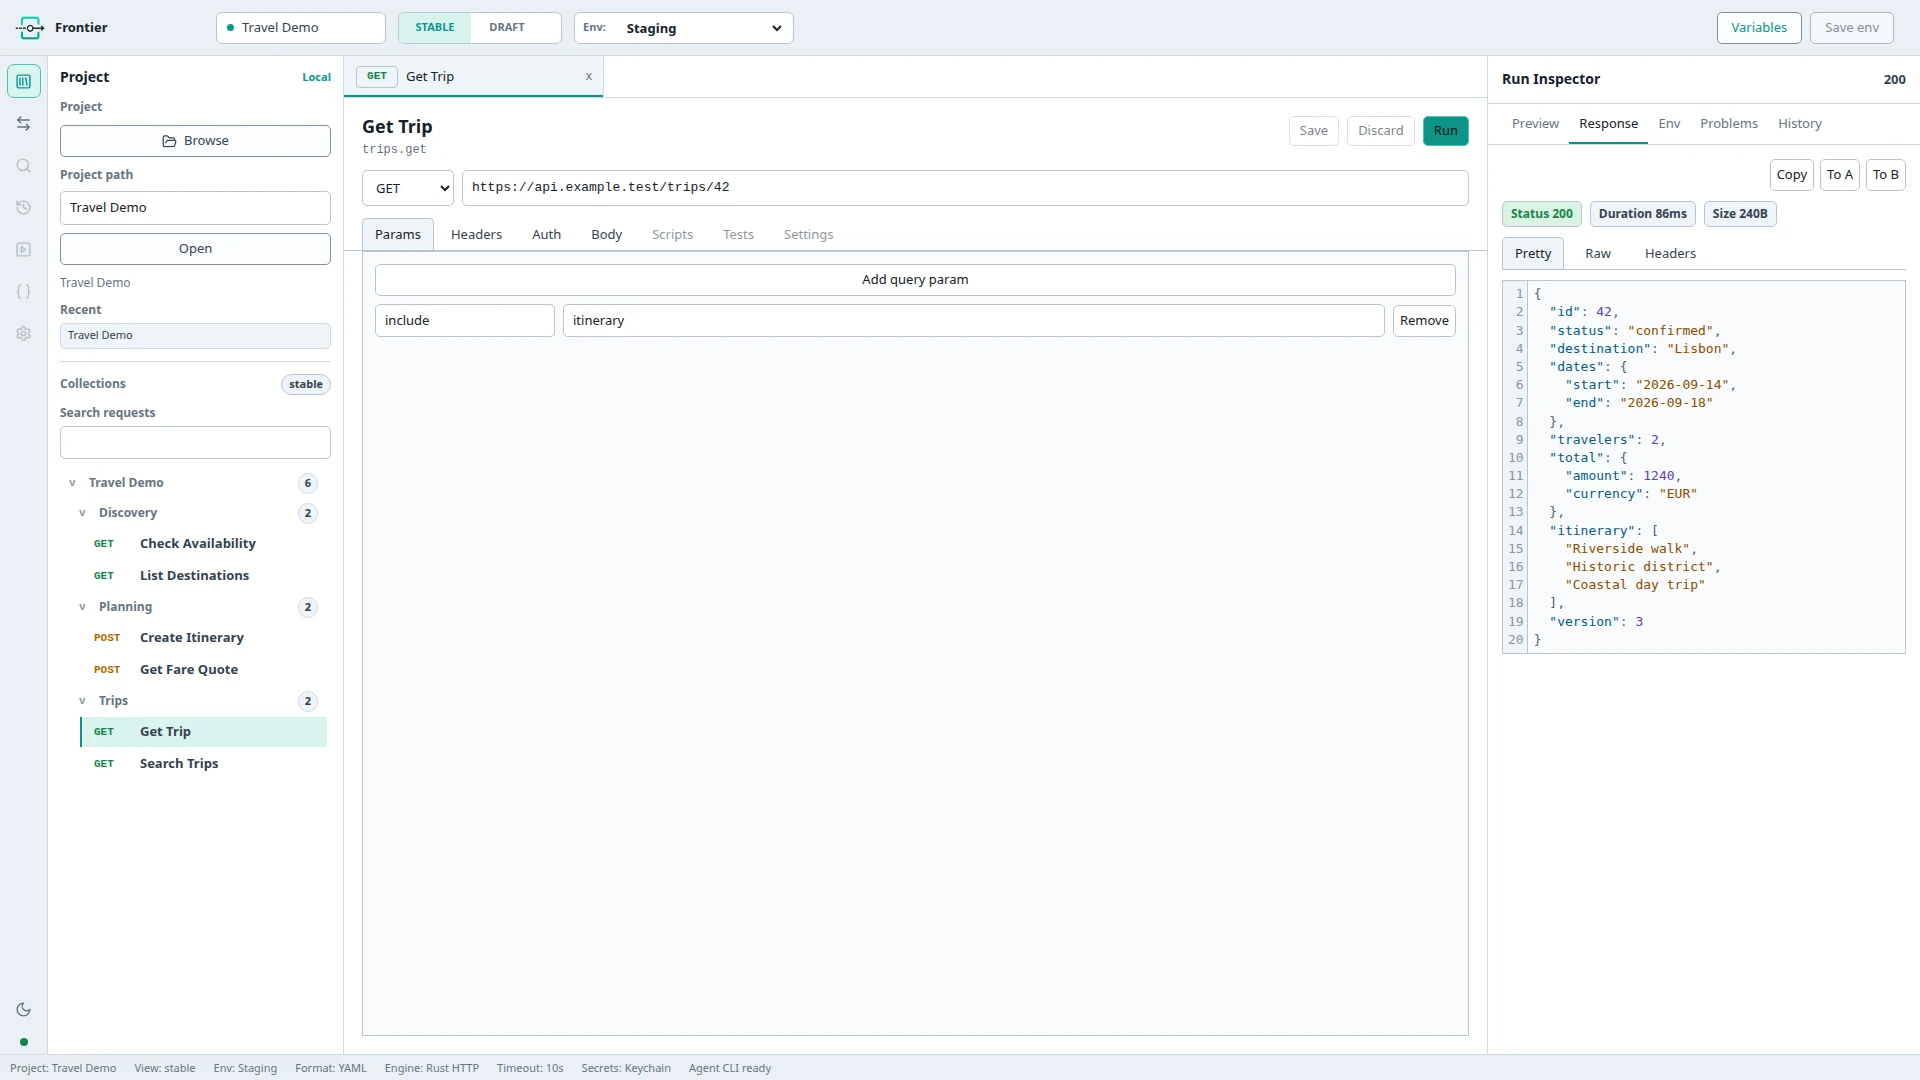
Task: Click Agent CLI ready status entry
Action: [x=729, y=1068]
